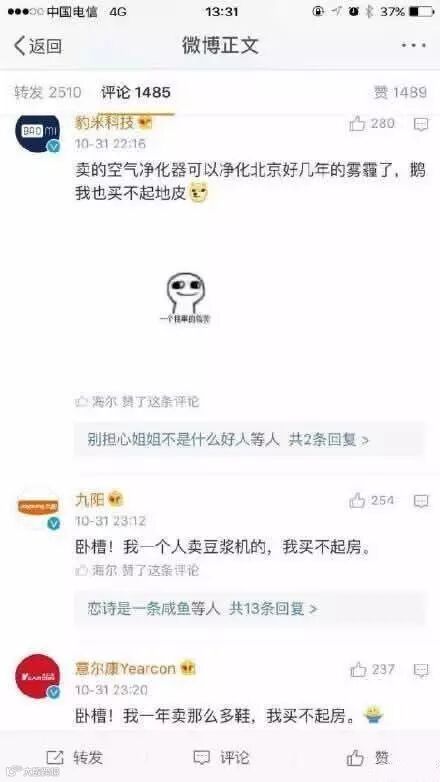The width and height of the screenshot is (440, 782).
Task: Tap the bottom 赞 like button
Action: [368, 758]
